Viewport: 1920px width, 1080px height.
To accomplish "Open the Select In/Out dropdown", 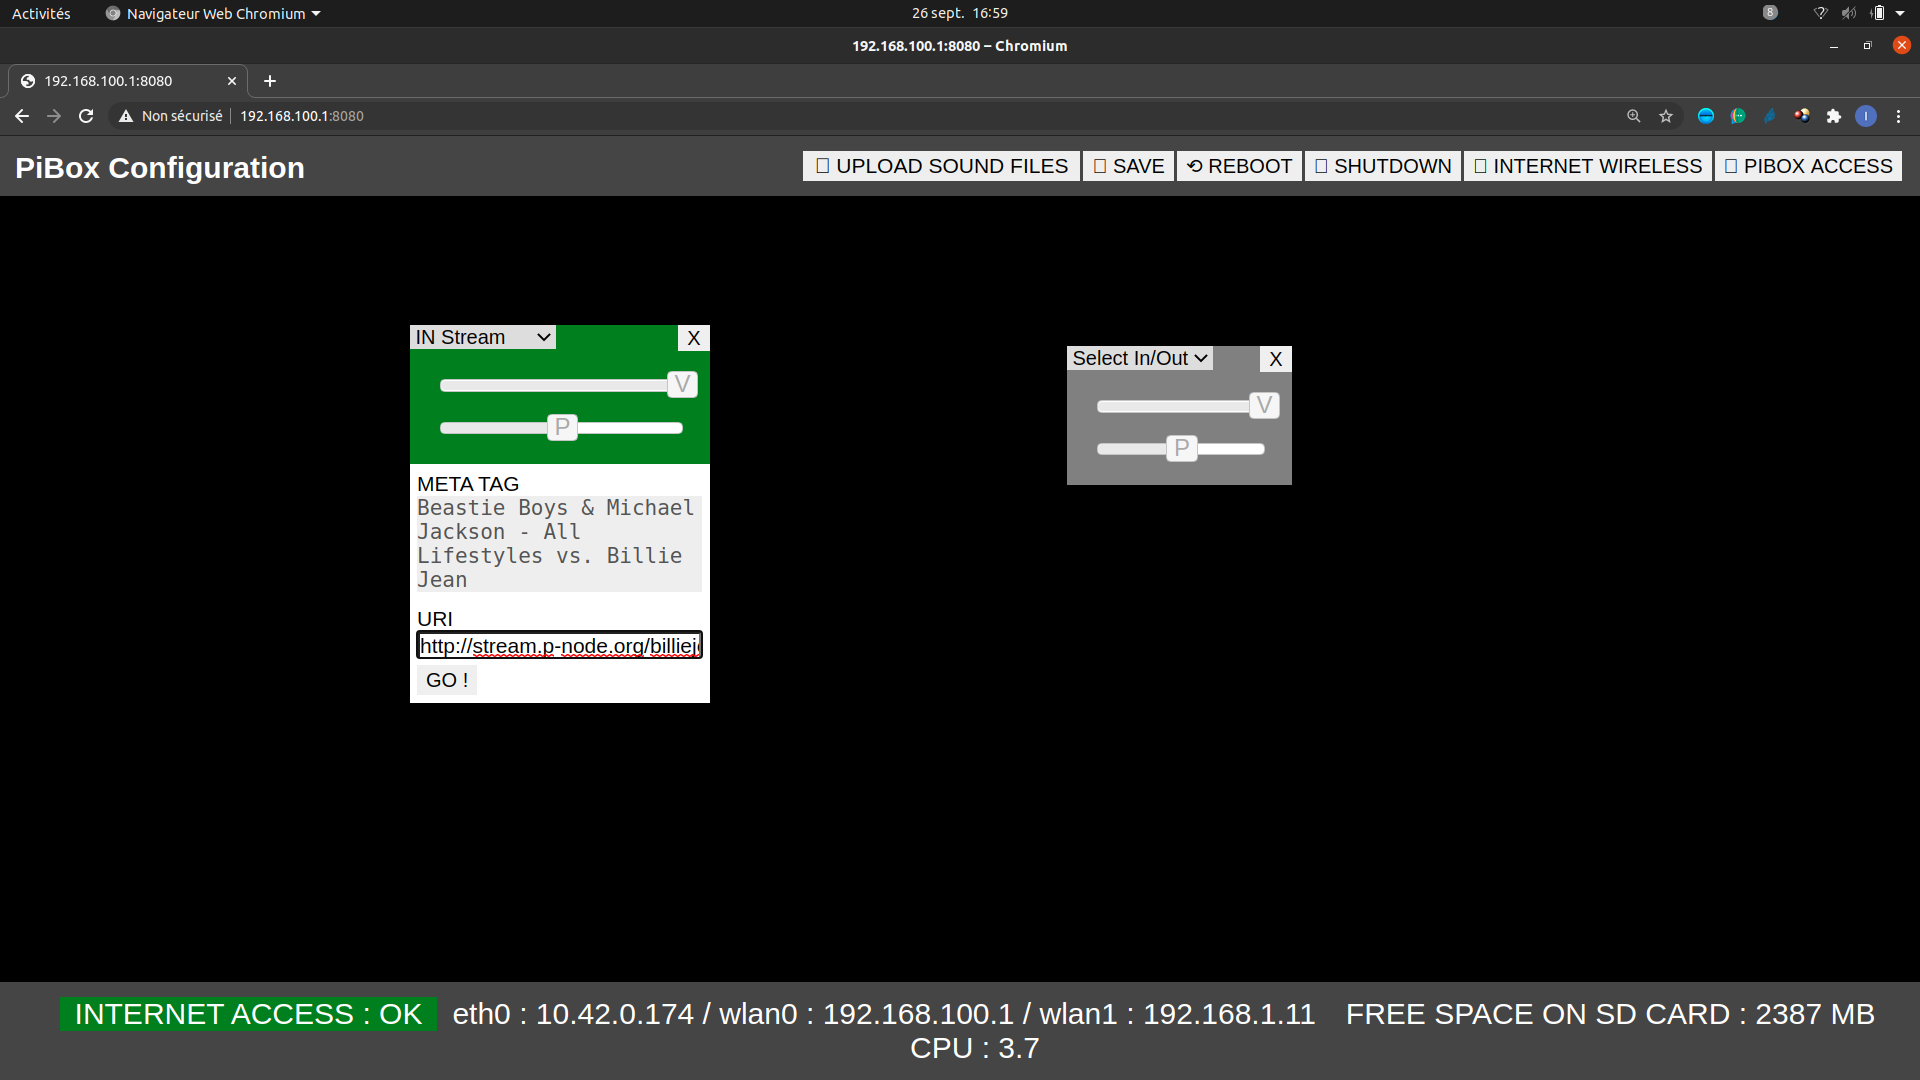I will (x=1139, y=358).
